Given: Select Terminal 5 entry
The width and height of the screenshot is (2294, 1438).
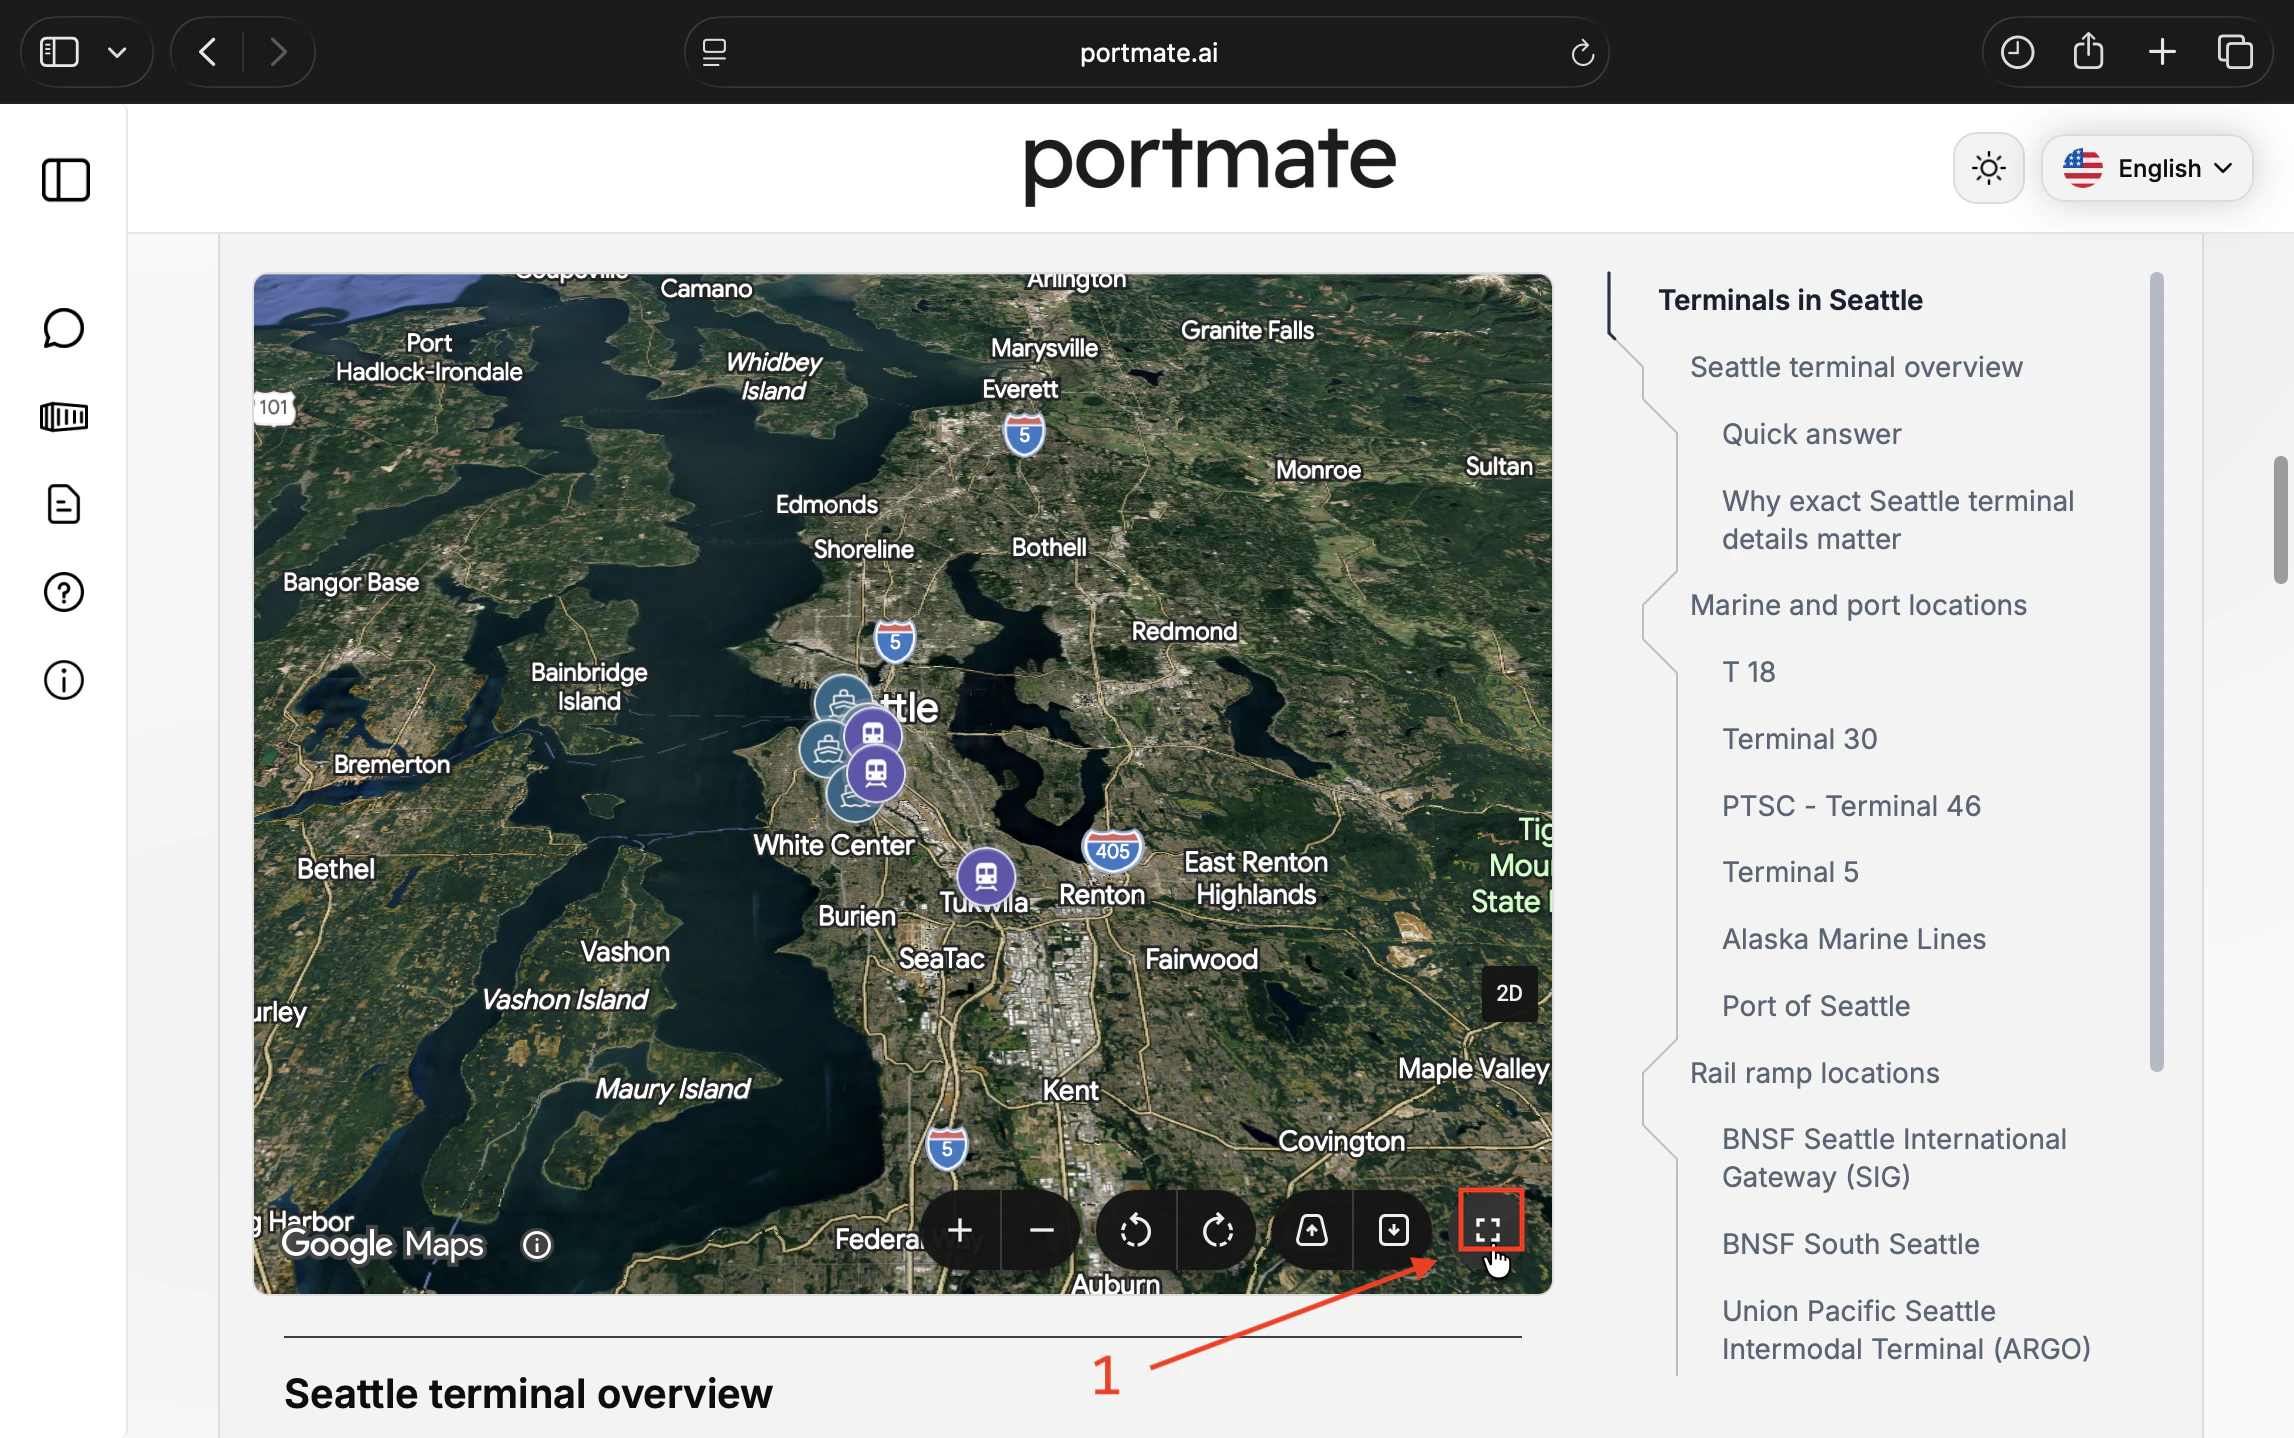Looking at the screenshot, I should tap(1790, 872).
